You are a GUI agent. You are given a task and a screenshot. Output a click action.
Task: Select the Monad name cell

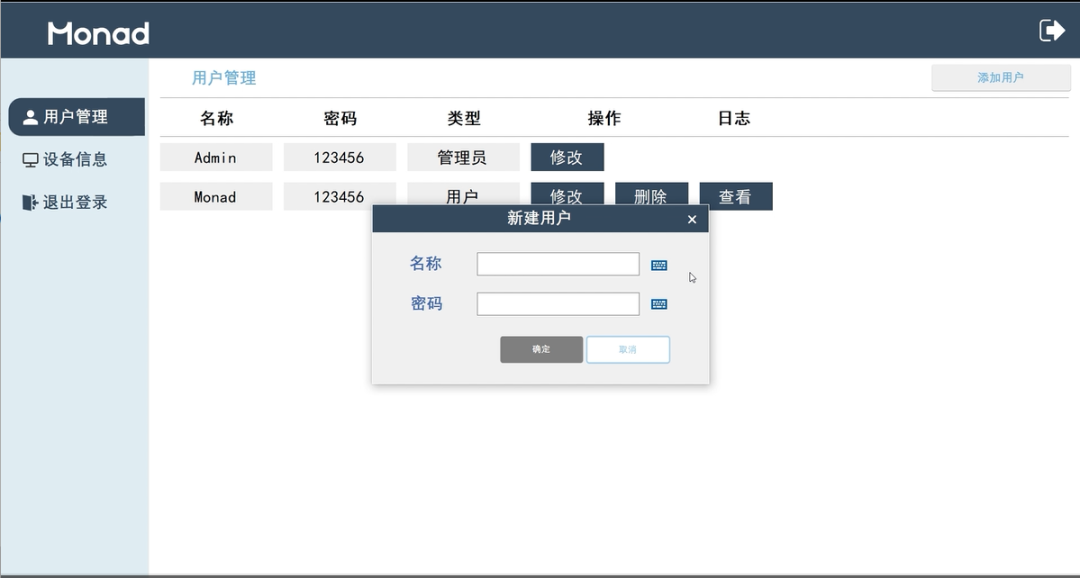pyautogui.click(x=216, y=197)
